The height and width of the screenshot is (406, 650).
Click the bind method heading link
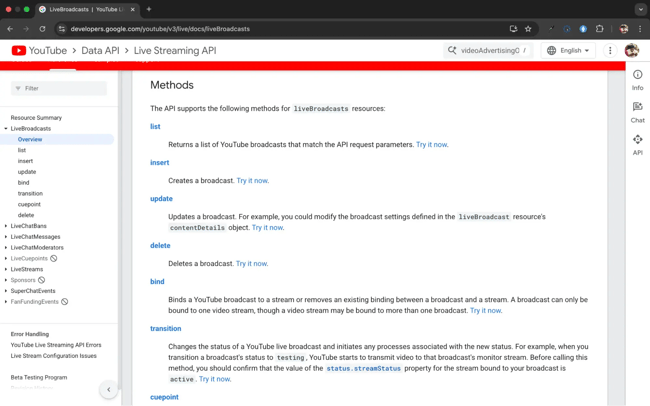tap(157, 282)
